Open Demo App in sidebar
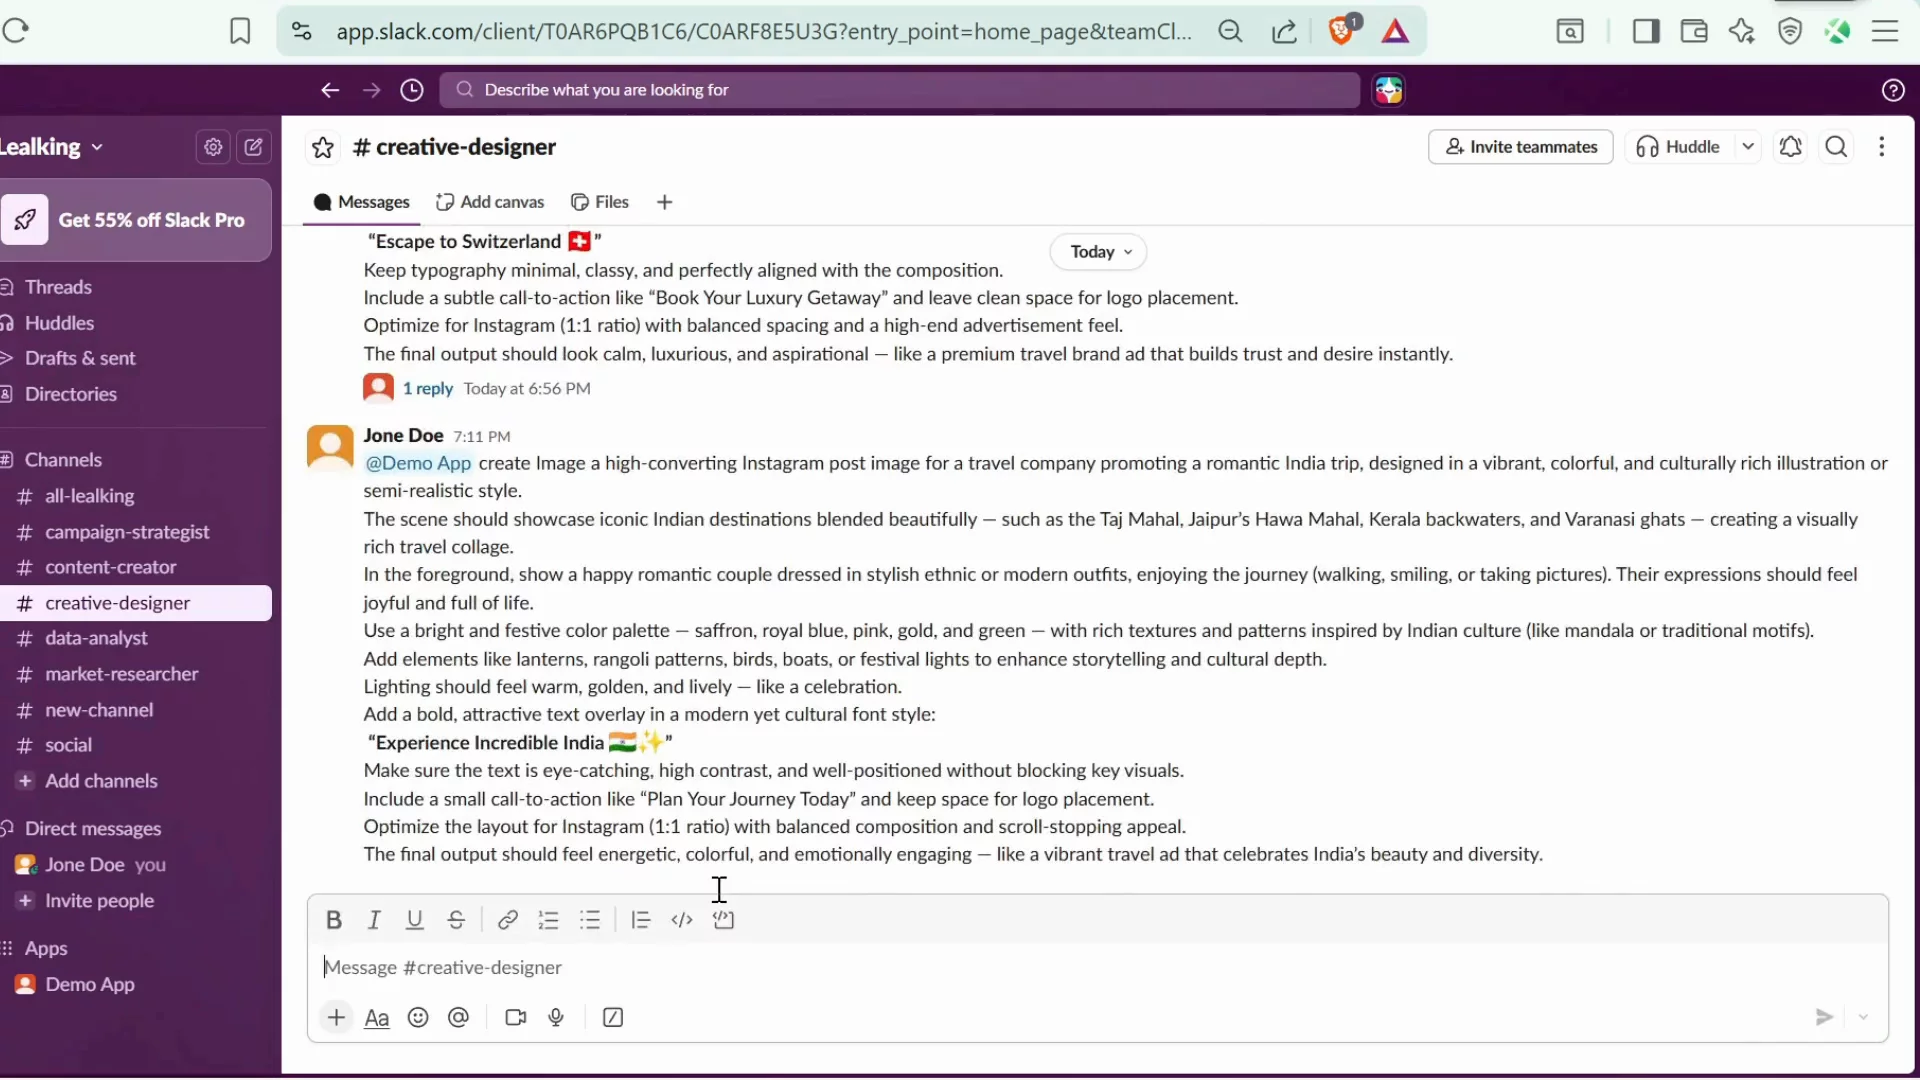 [89, 984]
